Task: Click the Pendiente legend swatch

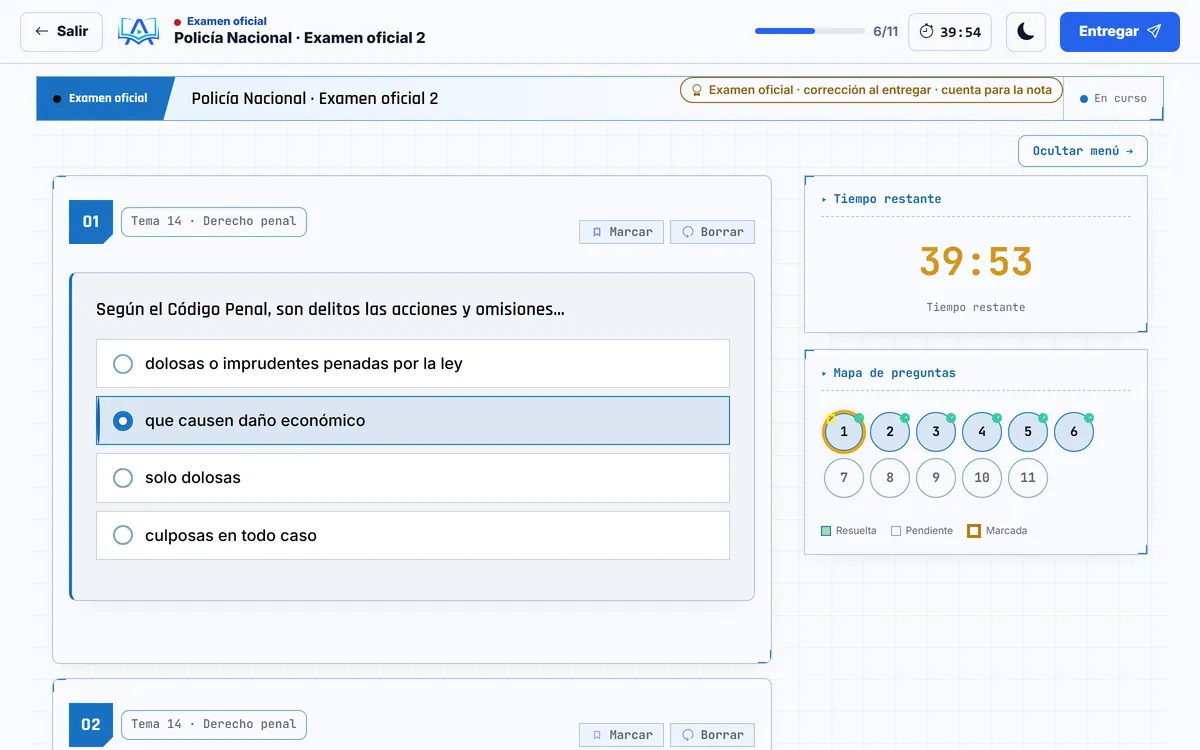Action: point(896,531)
